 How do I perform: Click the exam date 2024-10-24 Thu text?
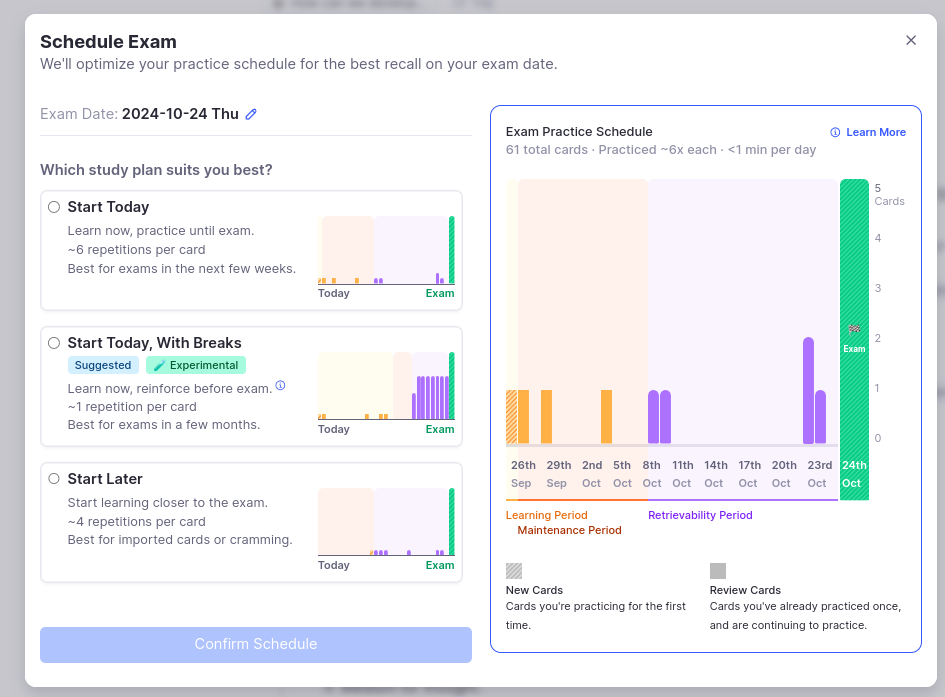pos(180,114)
